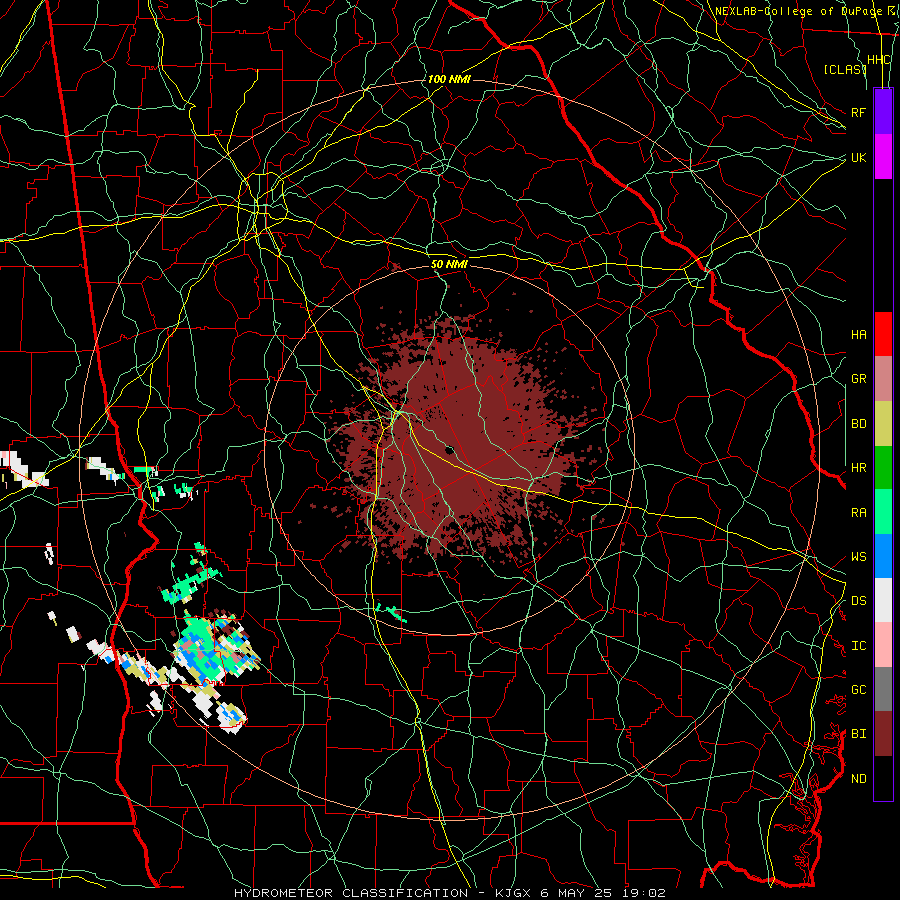
Task: Click the brown BI legend swatch
Action: pyautogui.click(x=883, y=734)
